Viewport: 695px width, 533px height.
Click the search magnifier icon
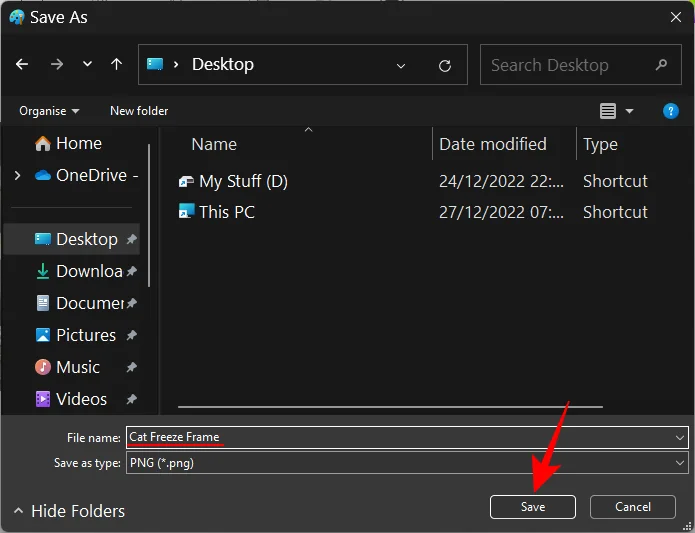[x=661, y=65]
